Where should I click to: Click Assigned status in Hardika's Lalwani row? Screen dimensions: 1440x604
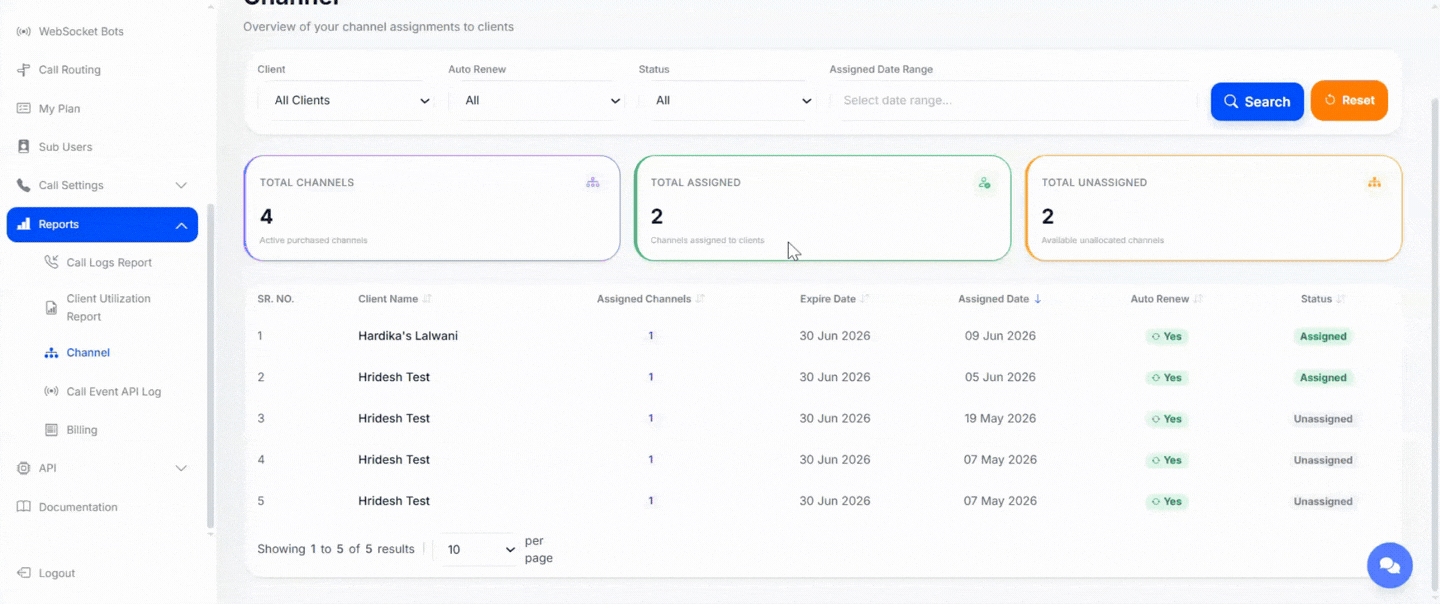tap(1323, 337)
